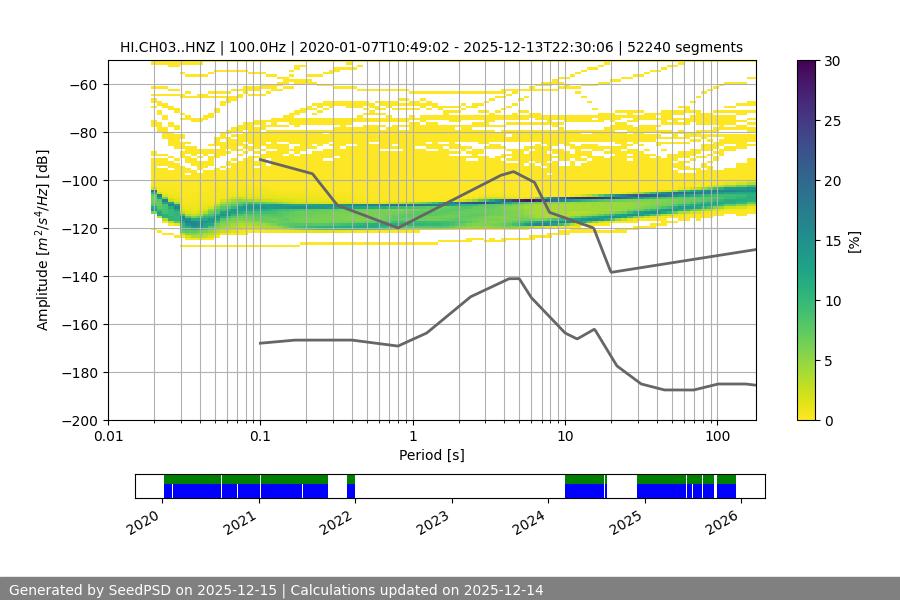Image resolution: width=900 pixels, height=600 pixels.
Task: Click the dark purple top of colorbar
Action: click(x=808, y=65)
